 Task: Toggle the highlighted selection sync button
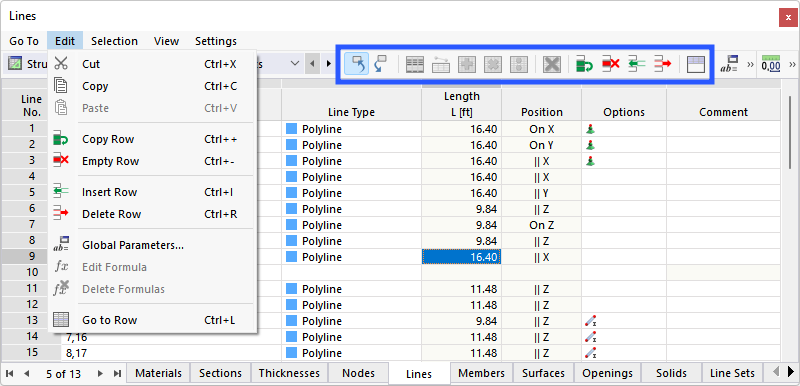point(357,64)
